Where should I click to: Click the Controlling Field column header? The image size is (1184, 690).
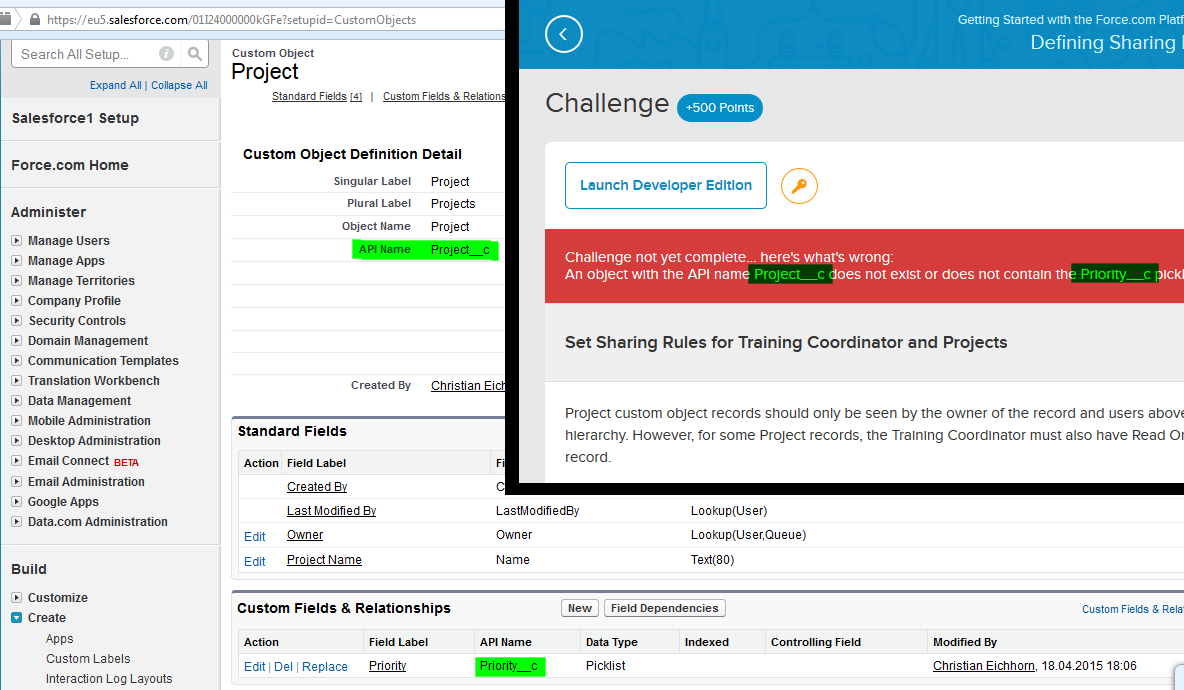pos(816,642)
